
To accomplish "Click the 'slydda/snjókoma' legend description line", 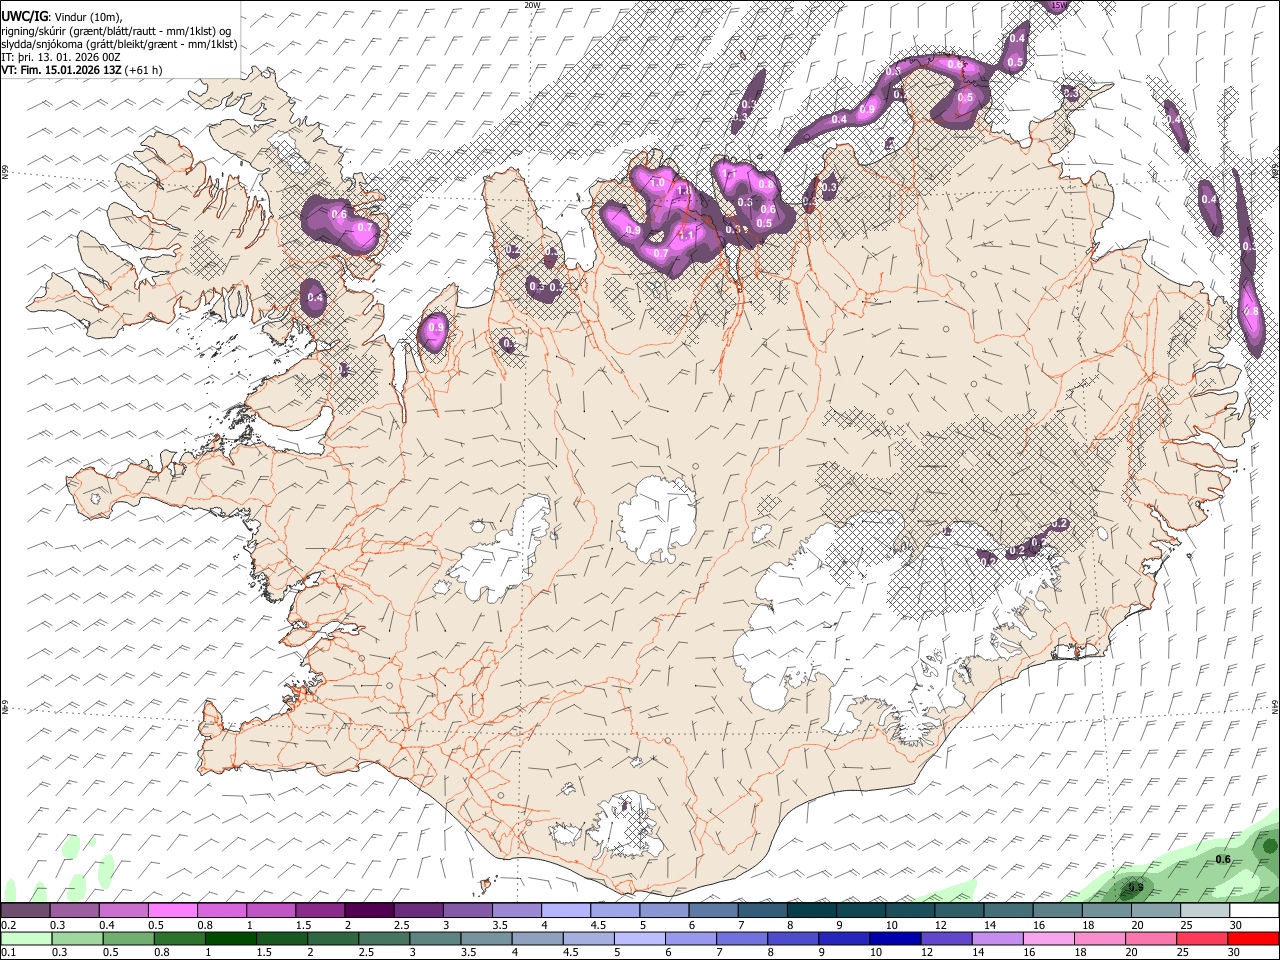I will point(119,44).
